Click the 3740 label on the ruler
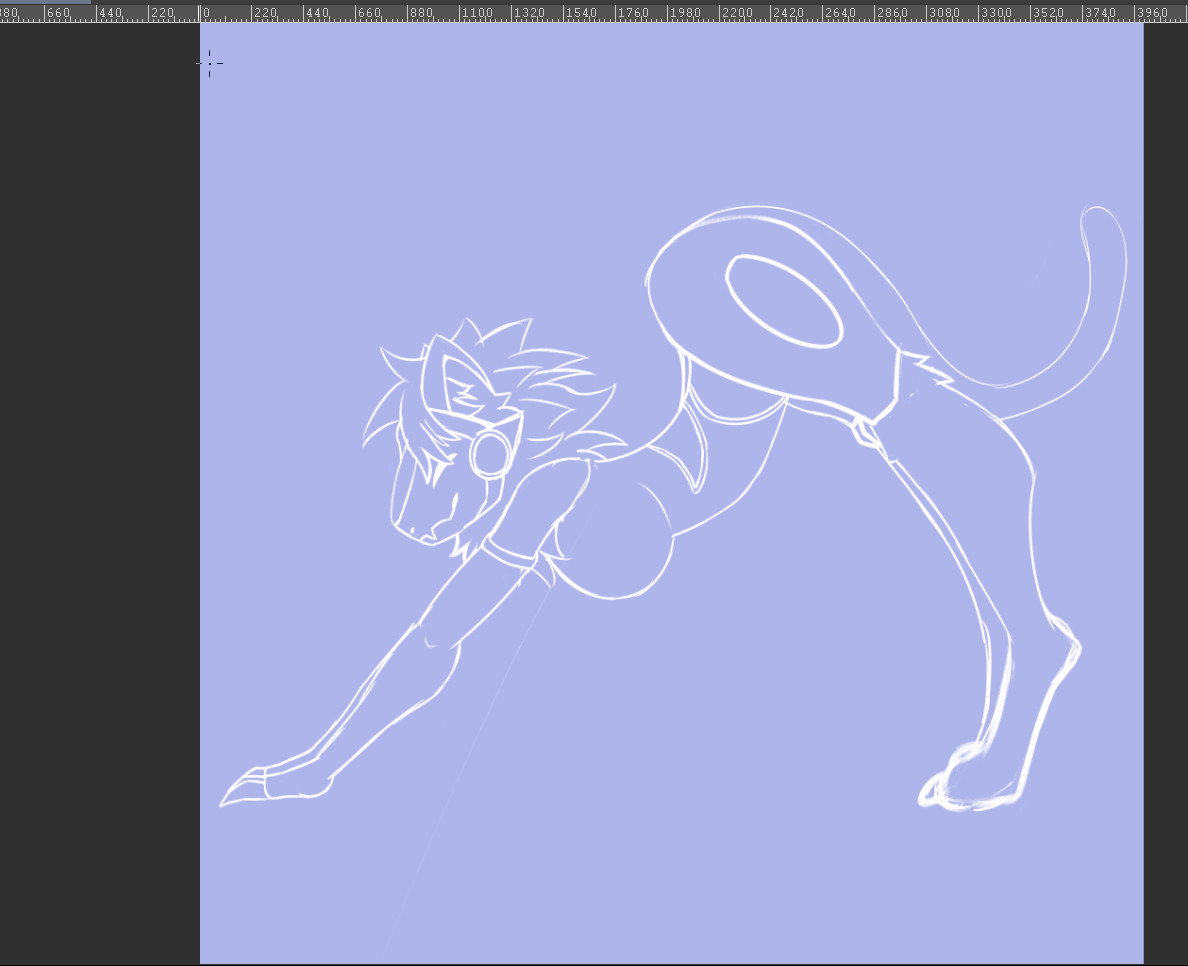This screenshot has height=966, width=1188. click(x=1100, y=13)
